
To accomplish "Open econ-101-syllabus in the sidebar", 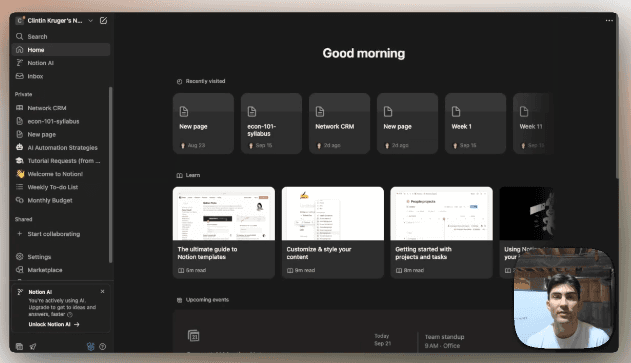I will [x=61, y=121].
